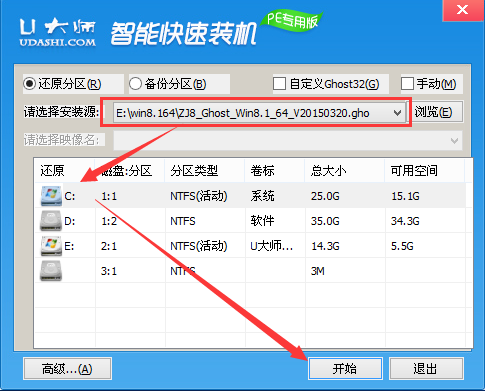Click the 开始 start button
485x391 pixels.
(x=345, y=369)
